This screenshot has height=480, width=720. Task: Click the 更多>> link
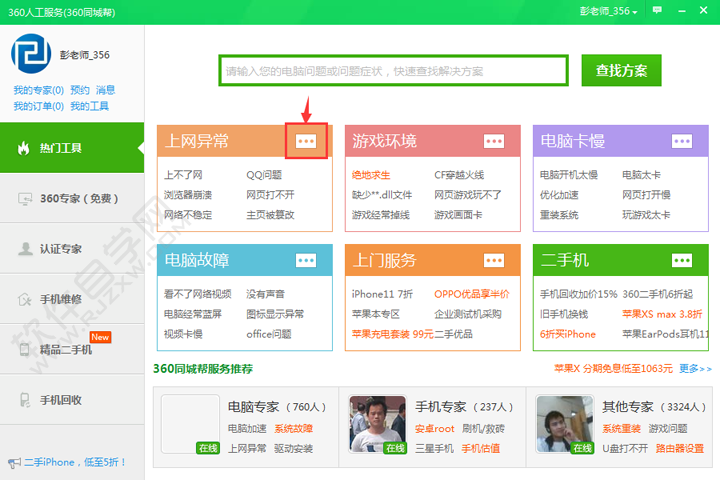click(x=695, y=368)
